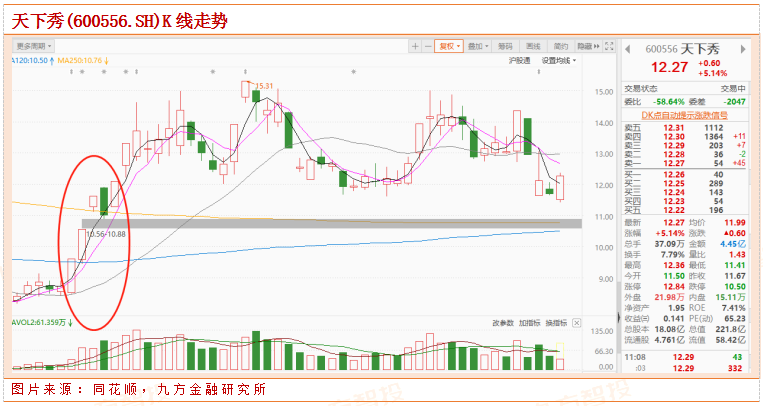Click the 涨停 12.84 value
763x406 pixels.
(674, 287)
